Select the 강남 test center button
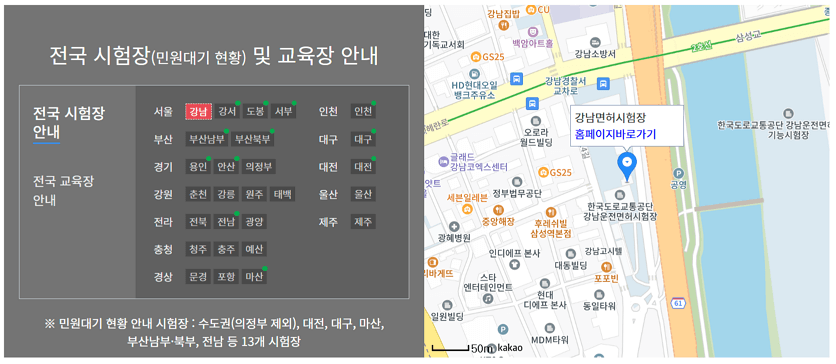836x364 pixels. tap(199, 111)
